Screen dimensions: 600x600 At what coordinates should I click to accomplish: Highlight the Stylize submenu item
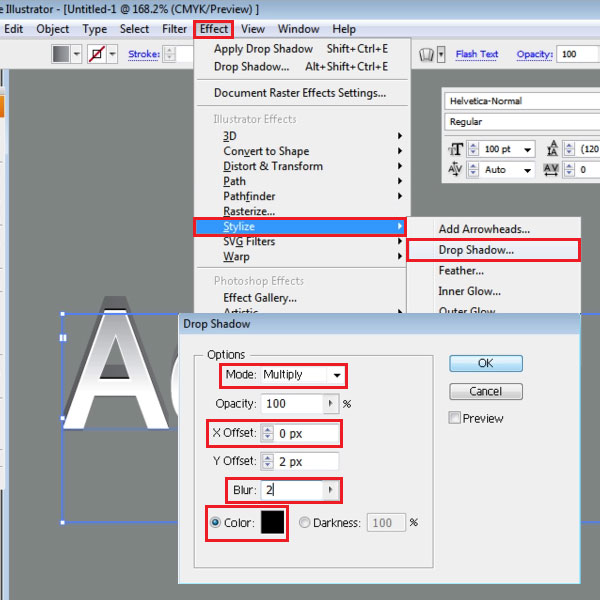point(300,227)
